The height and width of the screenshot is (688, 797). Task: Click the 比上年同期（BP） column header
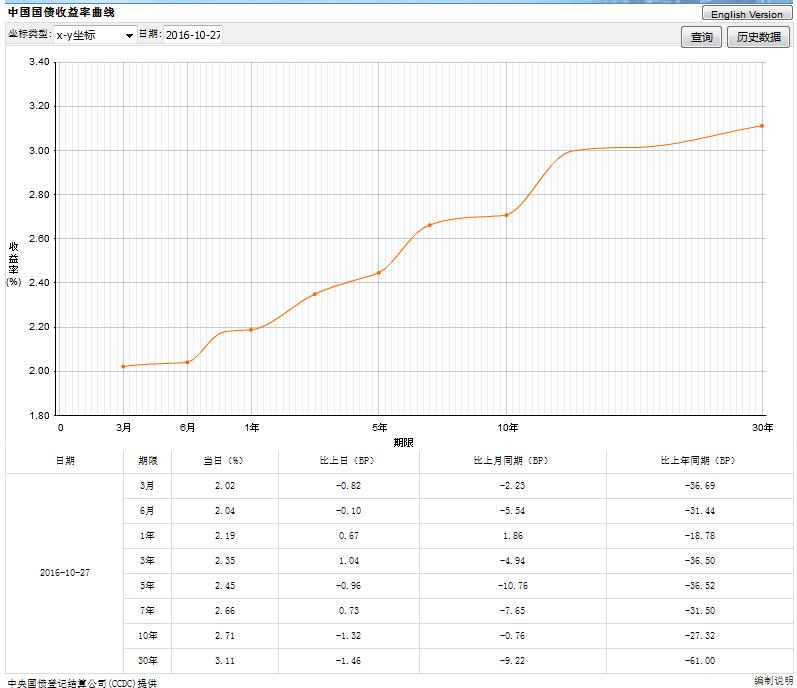click(698, 461)
